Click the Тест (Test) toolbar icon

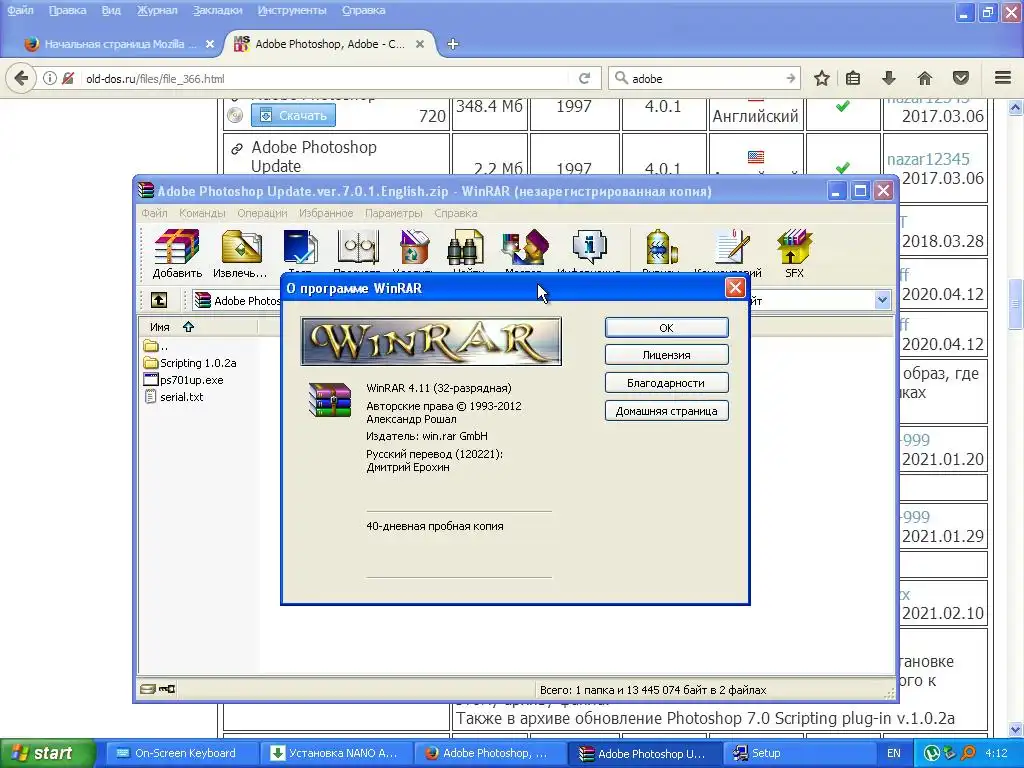[x=300, y=251]
